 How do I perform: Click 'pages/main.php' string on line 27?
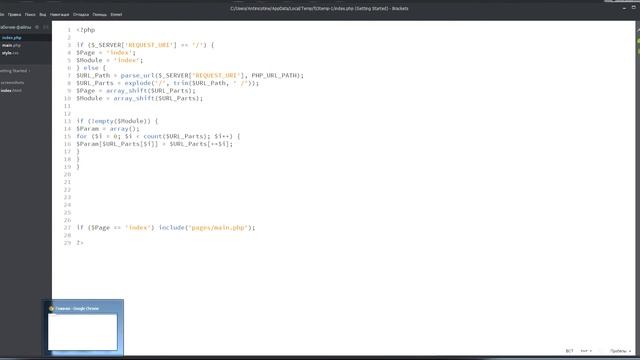(x=218, y=228)
